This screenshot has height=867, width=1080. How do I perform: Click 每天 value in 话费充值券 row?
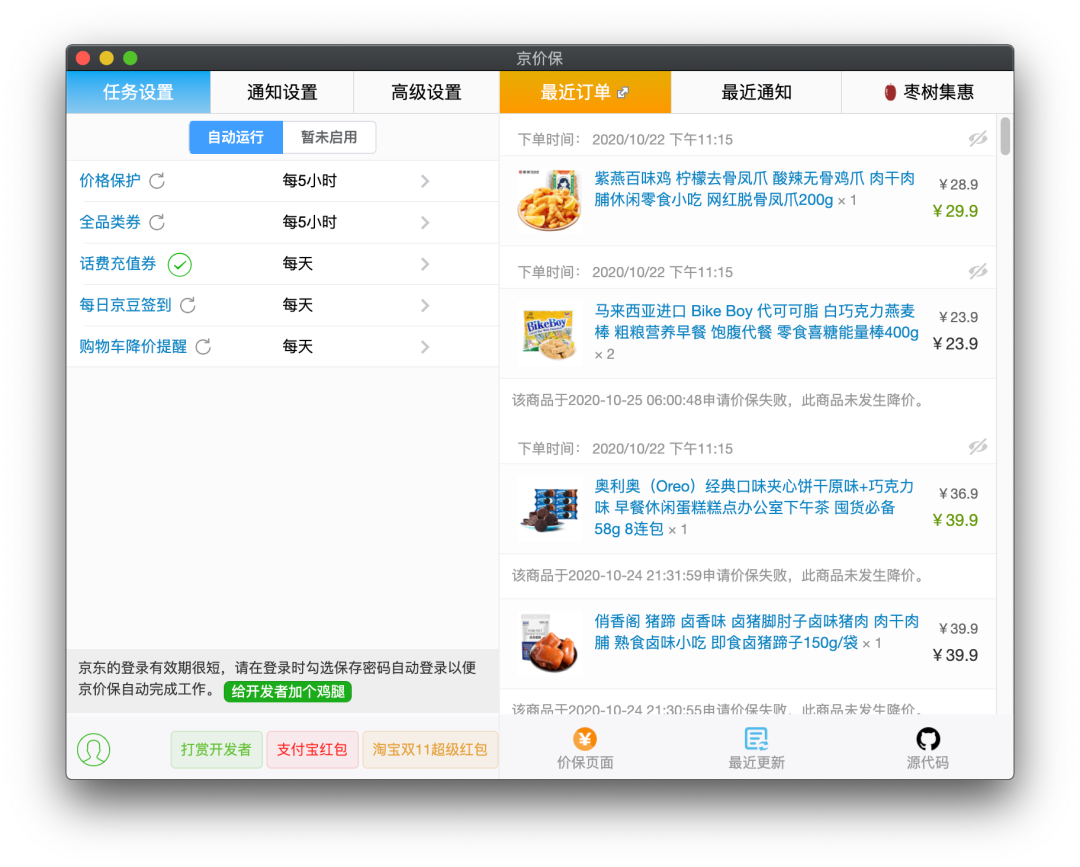coord(298,264)
